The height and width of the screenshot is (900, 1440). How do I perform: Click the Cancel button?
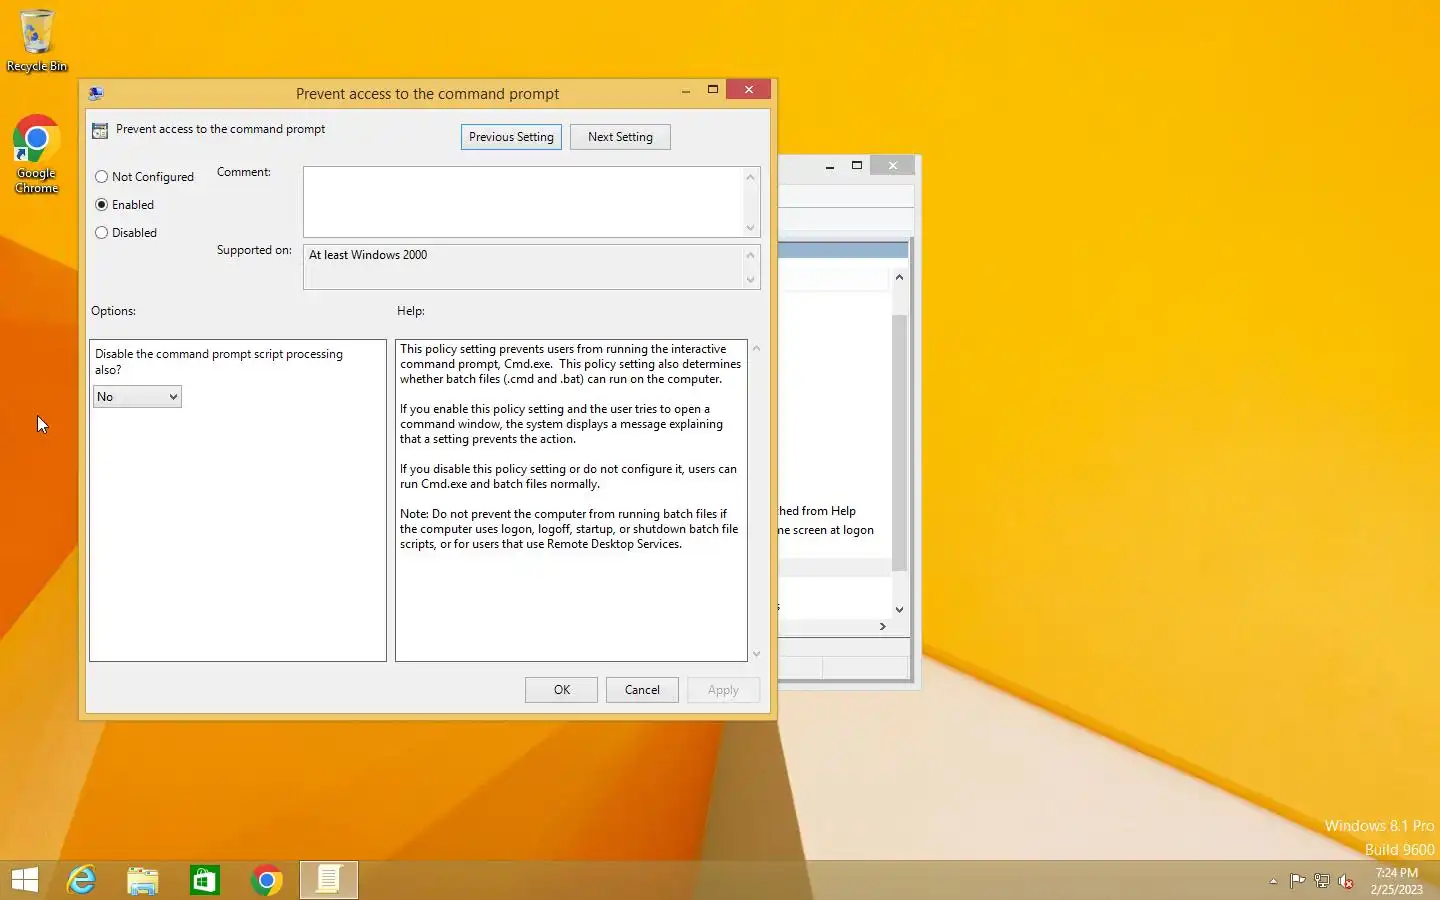click(x=642, y=690)
